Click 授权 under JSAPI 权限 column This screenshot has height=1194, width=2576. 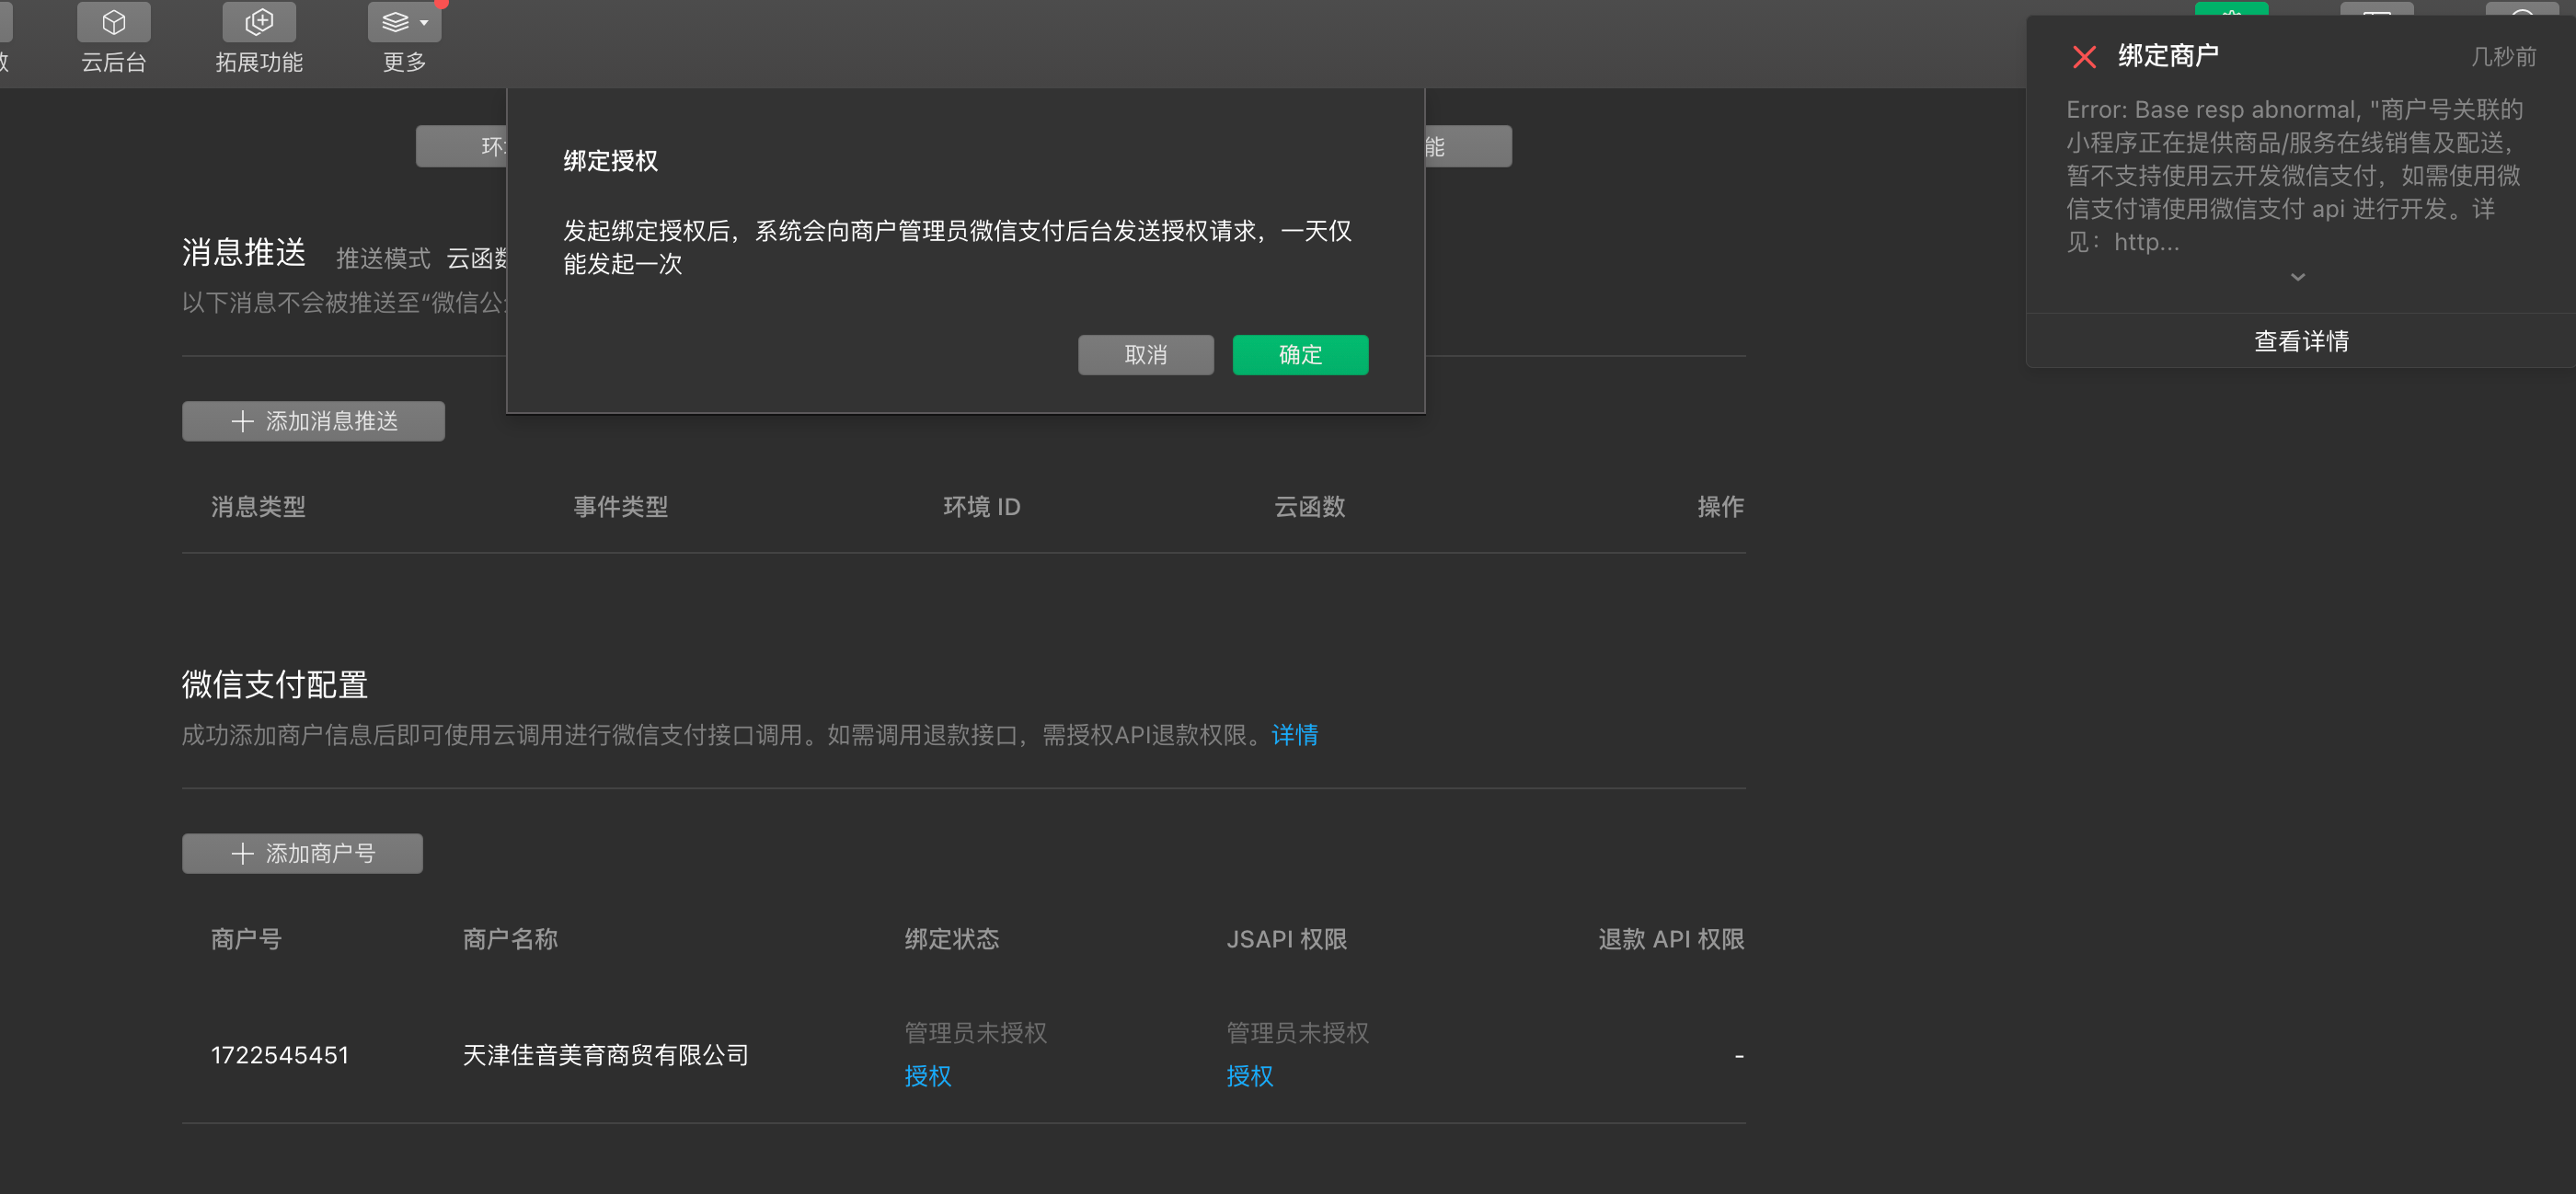(1248, 1076)
